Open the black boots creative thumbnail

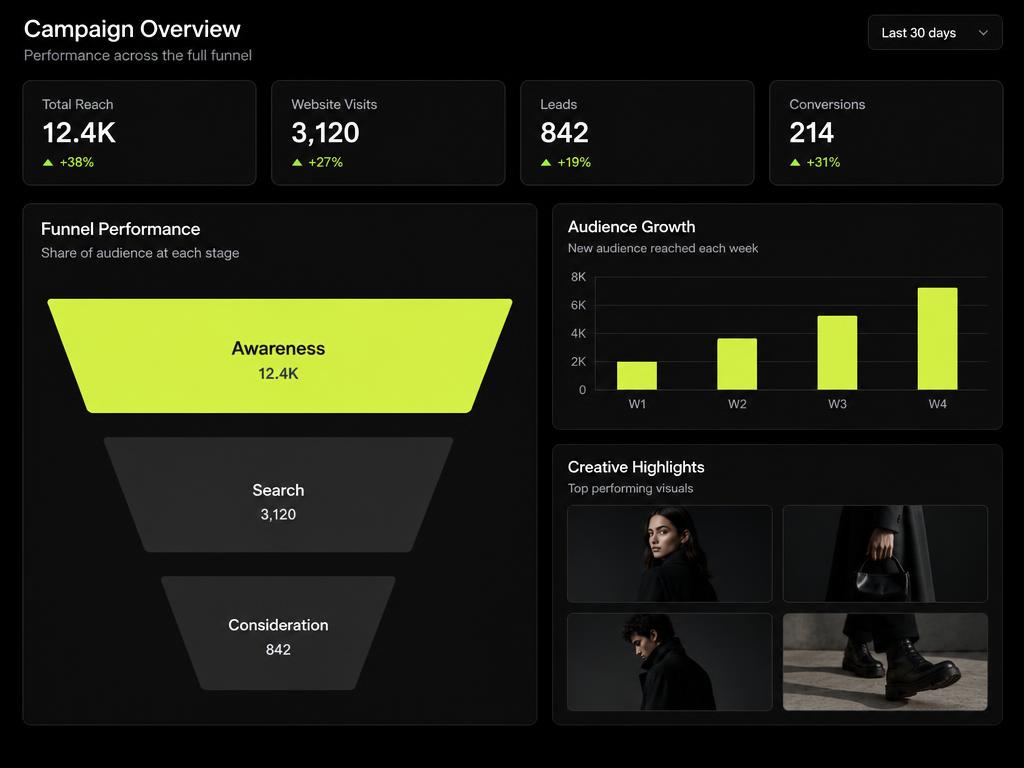pos(885,662)
